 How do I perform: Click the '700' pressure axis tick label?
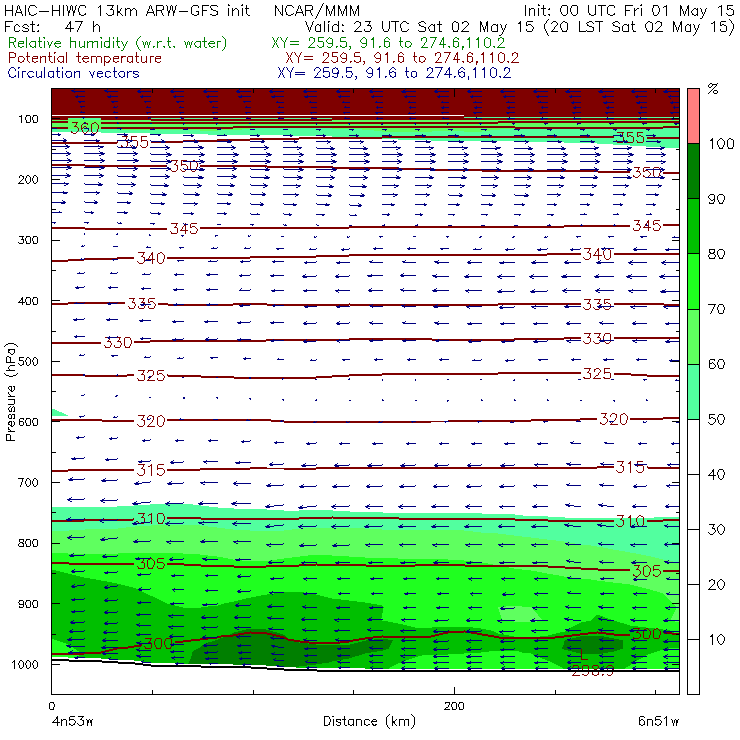28,482
